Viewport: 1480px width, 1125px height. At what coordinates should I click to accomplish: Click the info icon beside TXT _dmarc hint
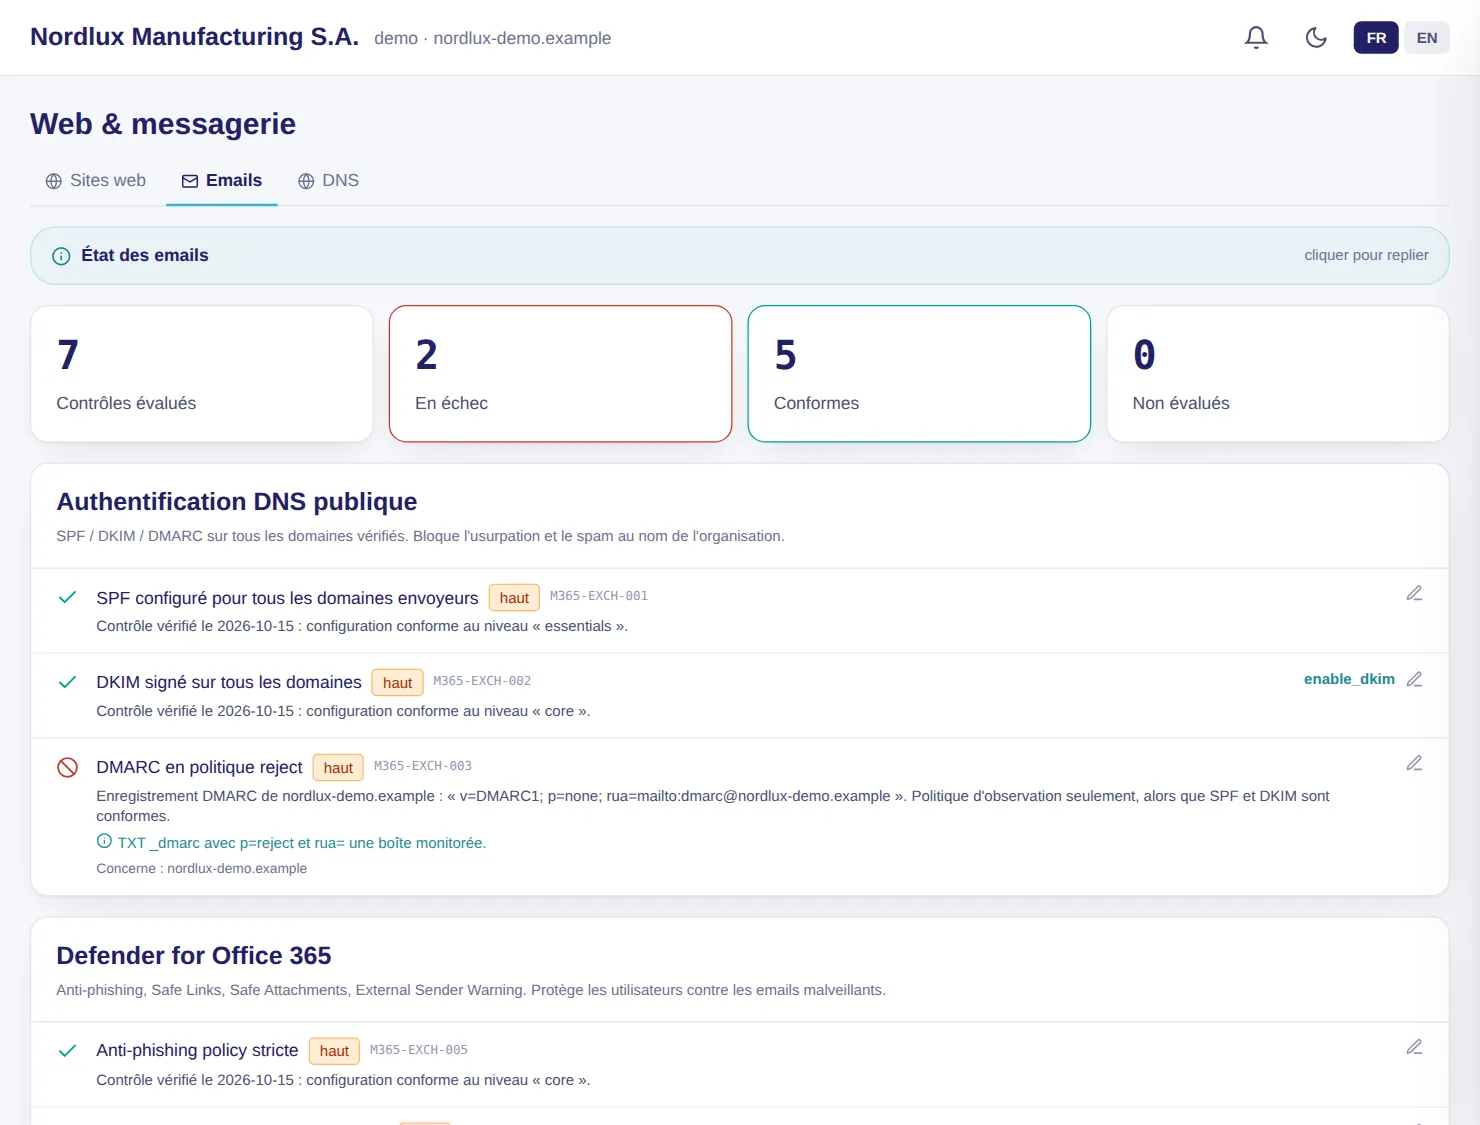point(104,841)
